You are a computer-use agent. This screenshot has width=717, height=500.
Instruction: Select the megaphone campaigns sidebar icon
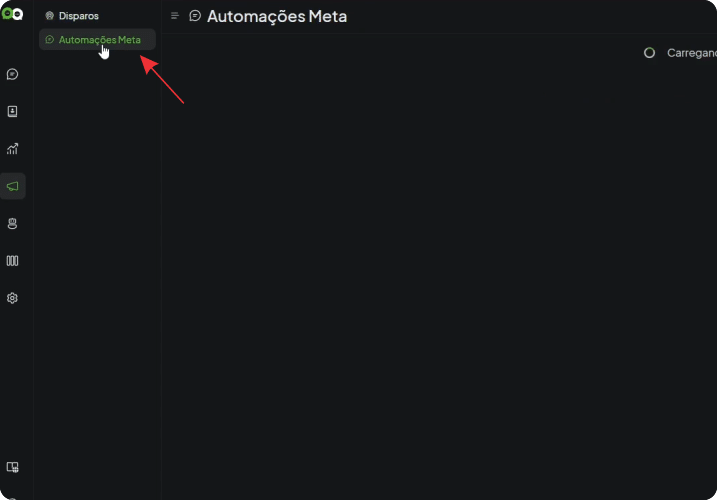13,186
